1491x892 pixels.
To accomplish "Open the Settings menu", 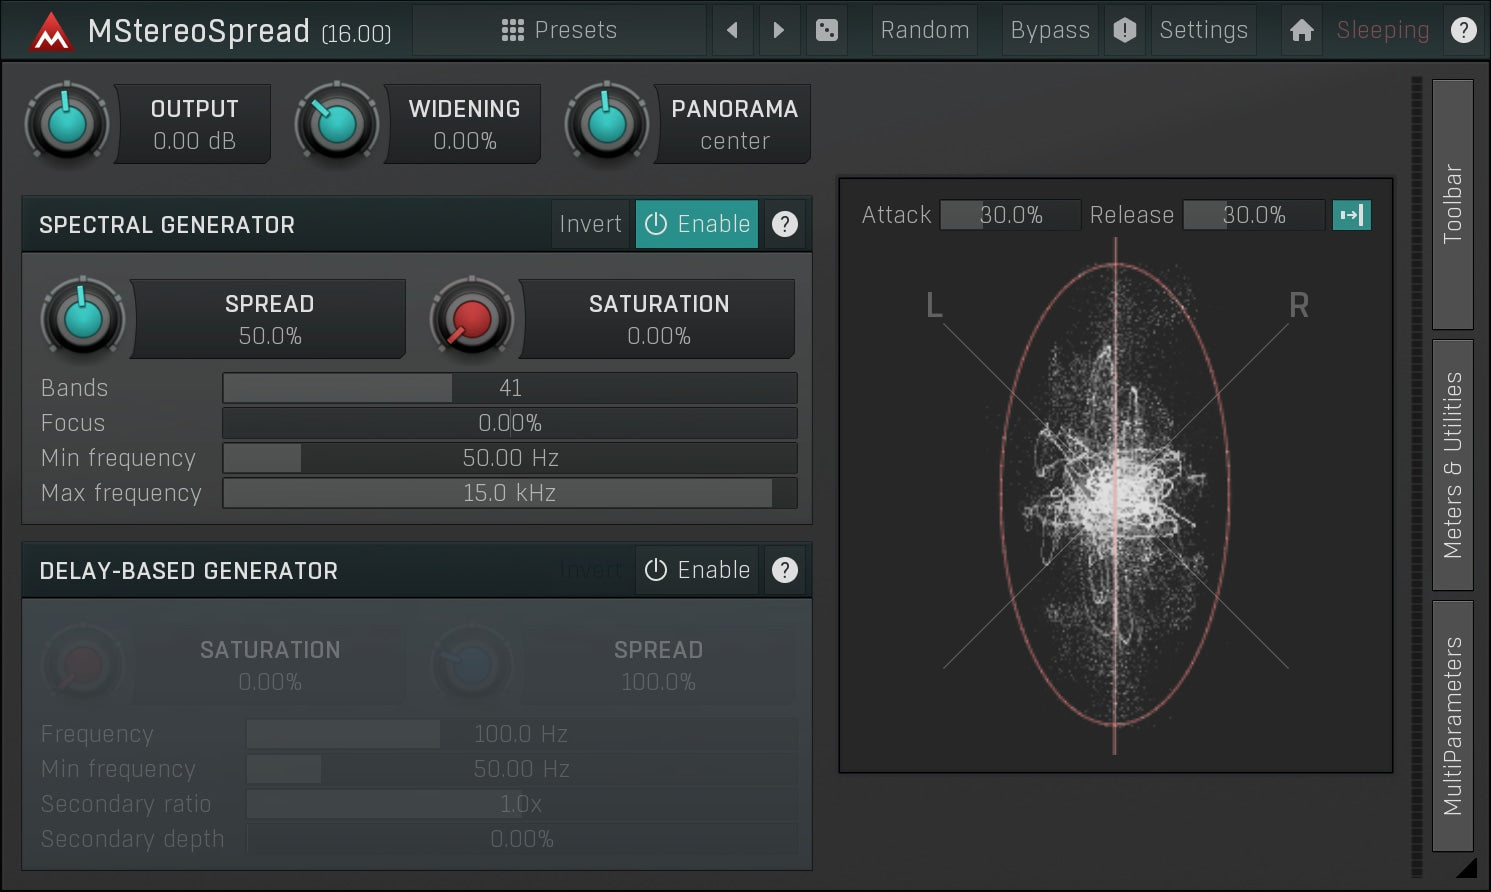I will 1203,30.
